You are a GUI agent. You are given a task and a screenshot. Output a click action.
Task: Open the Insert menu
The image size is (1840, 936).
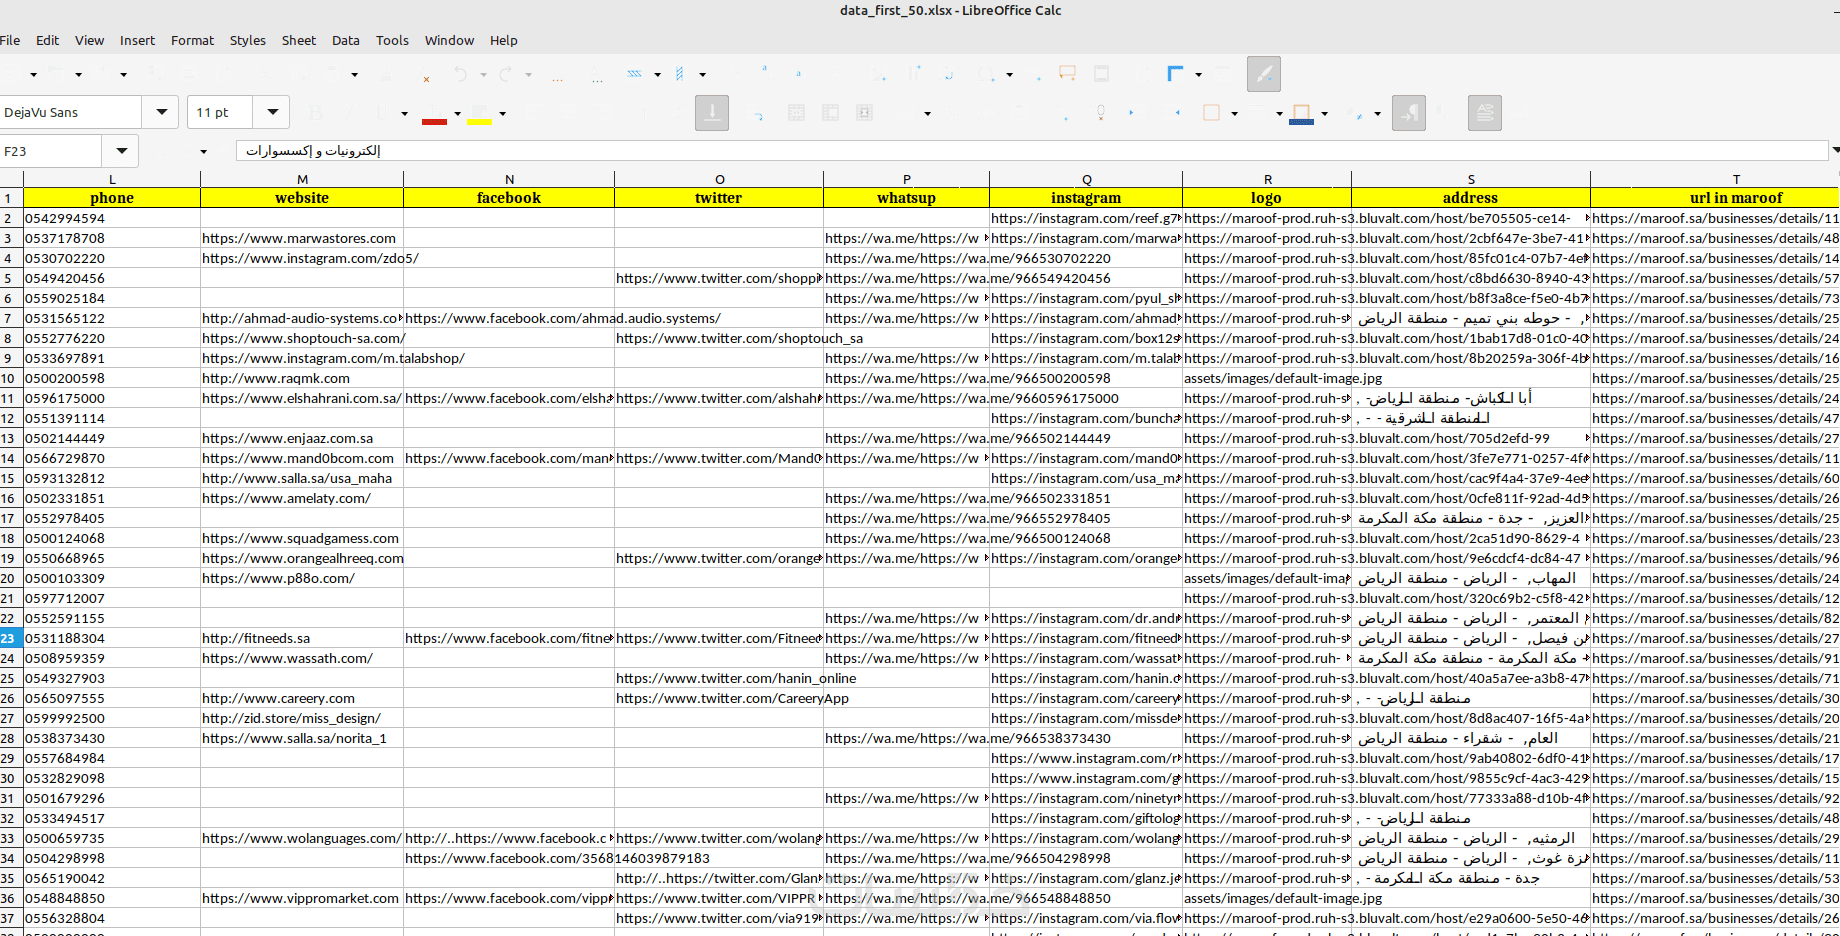pyautogui.click(x=137, y=41)
